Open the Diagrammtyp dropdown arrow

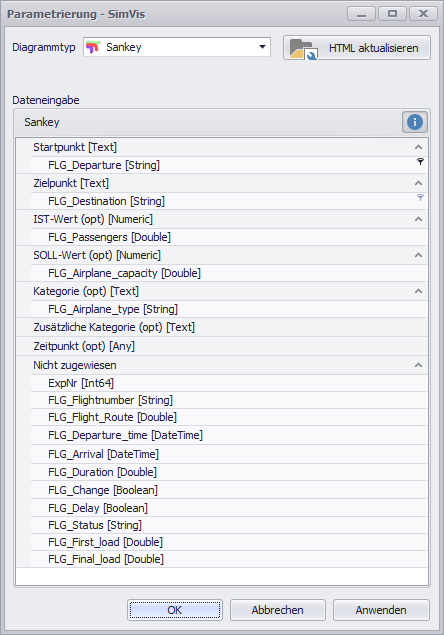(x=262, y=47)
